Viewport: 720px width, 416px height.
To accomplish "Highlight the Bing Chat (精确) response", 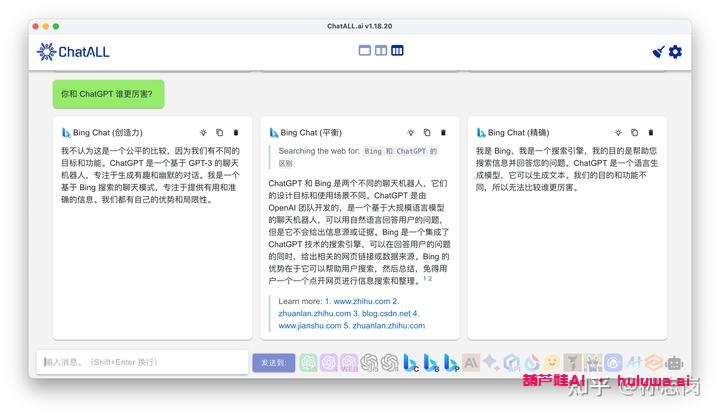I will pyautogui.click(x=618, y=133).
